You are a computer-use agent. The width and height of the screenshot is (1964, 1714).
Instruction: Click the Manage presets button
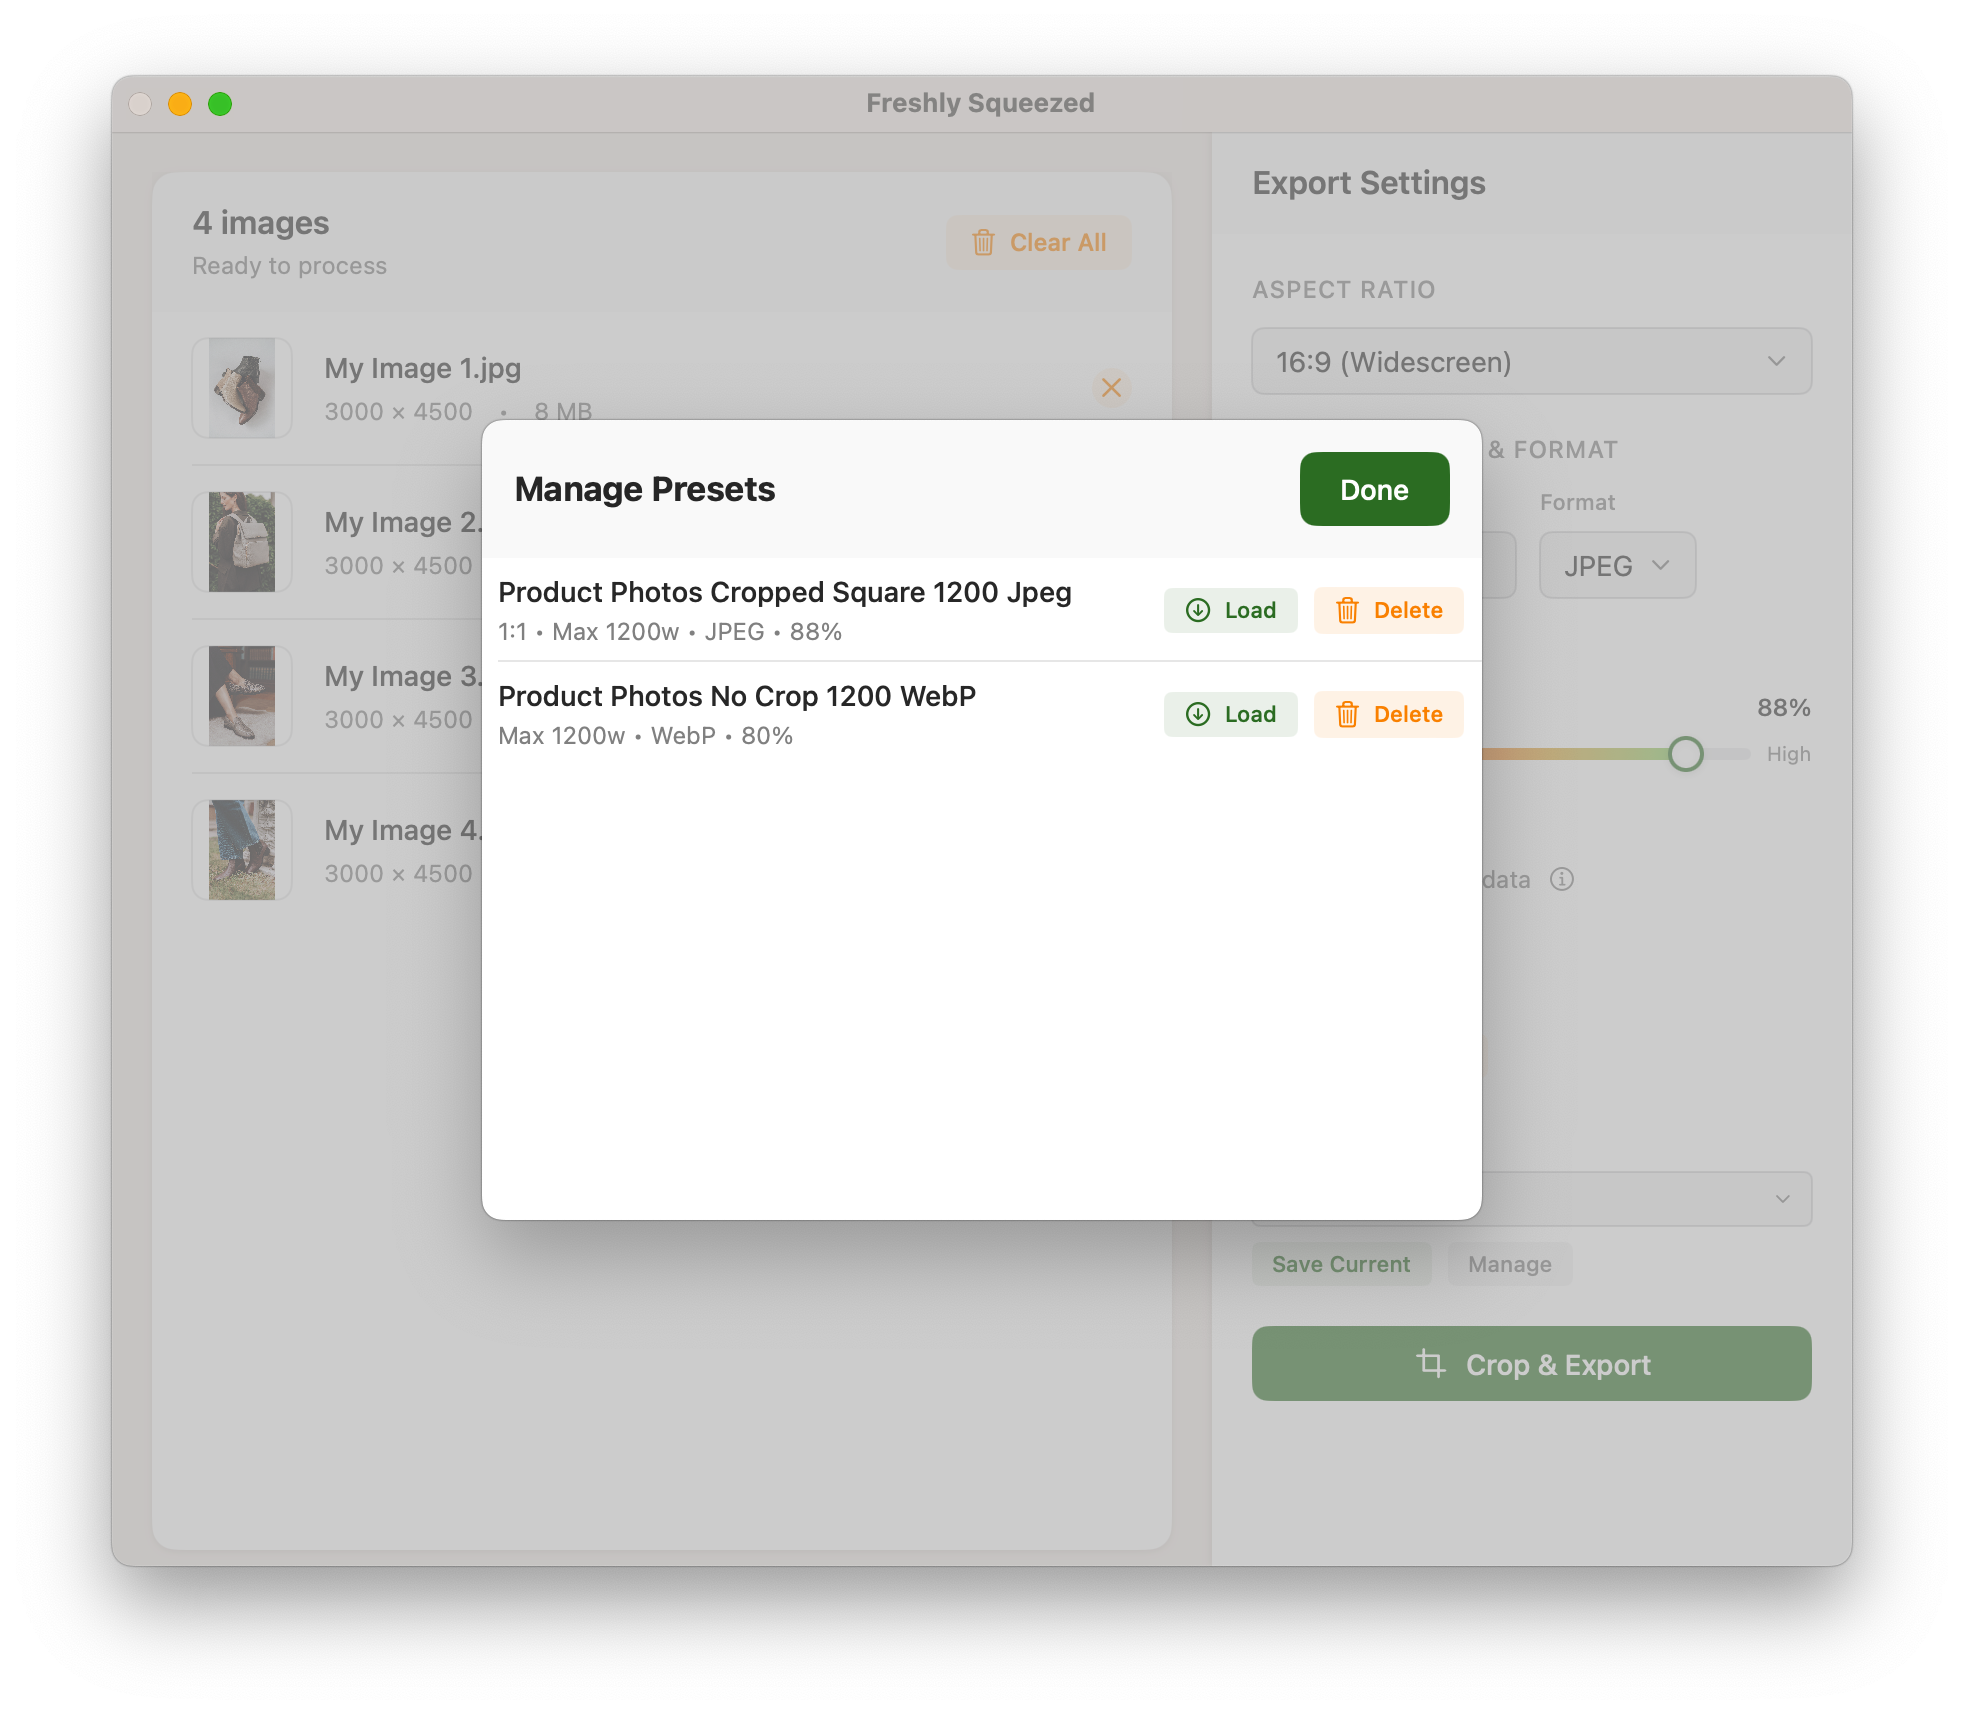[x=1509, y=1264]
